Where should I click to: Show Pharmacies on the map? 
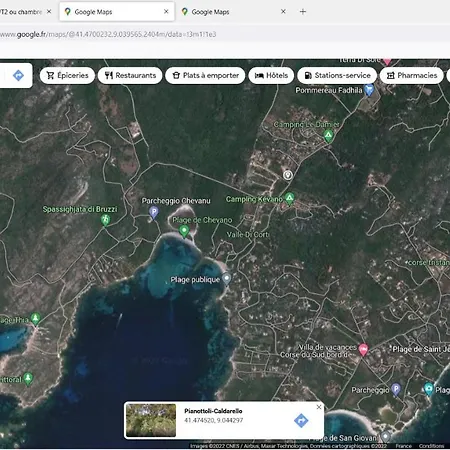click(x=412, y=75)
